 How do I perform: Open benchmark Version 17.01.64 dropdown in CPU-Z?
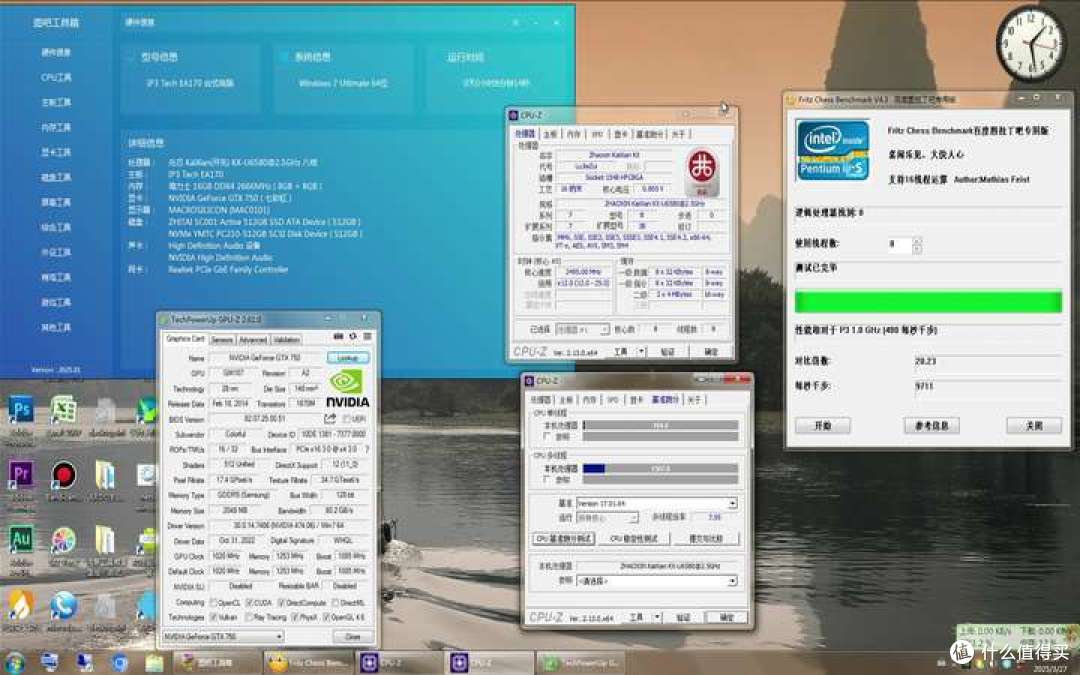(656, 503)
